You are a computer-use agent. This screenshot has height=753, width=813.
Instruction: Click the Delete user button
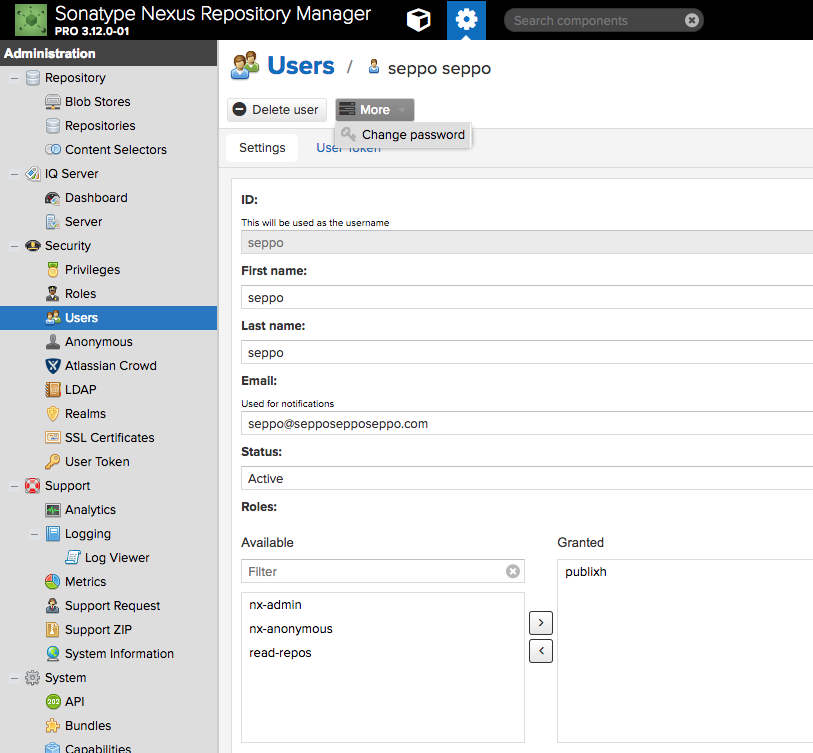(x=276, y=110)
